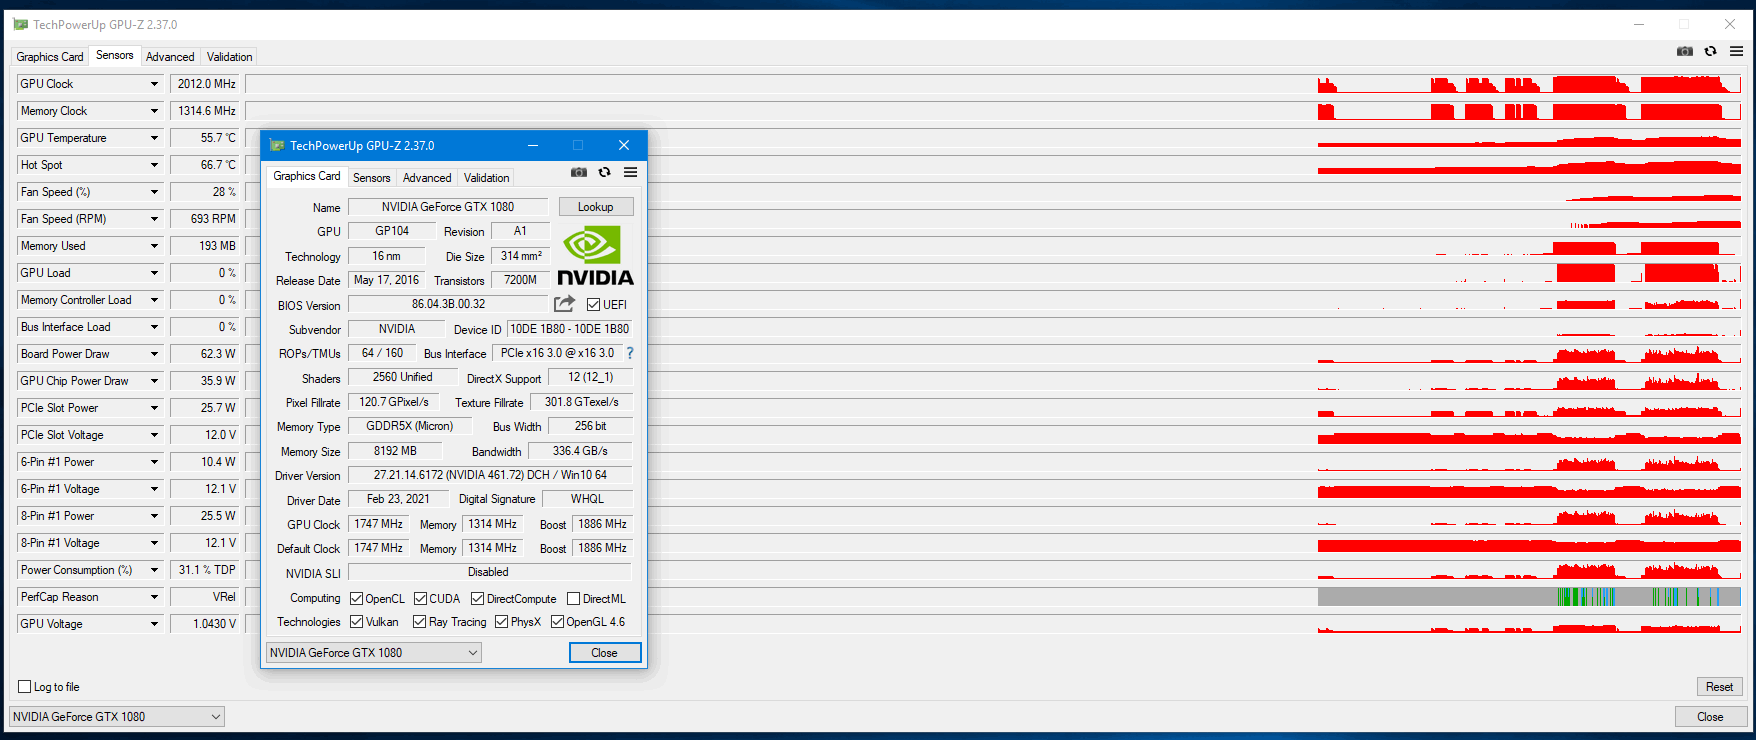
Task: Click the Reset button
Action: point(1720,687)
